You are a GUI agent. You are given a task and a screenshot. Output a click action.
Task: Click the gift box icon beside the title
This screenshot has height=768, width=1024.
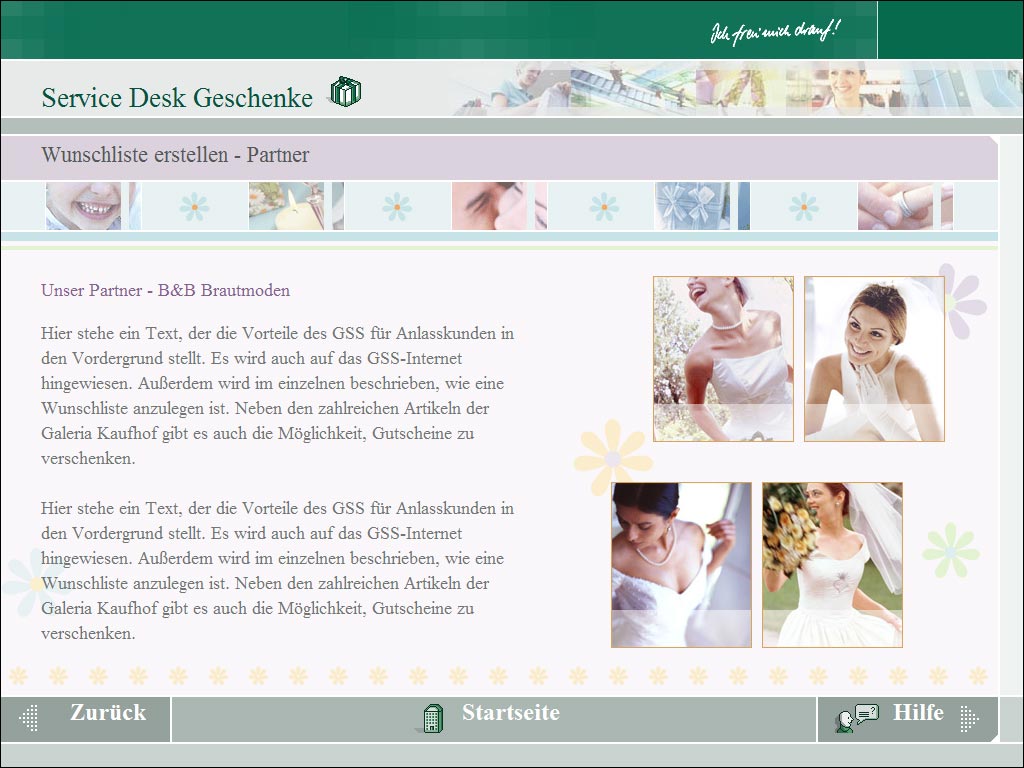pos(345,91)
